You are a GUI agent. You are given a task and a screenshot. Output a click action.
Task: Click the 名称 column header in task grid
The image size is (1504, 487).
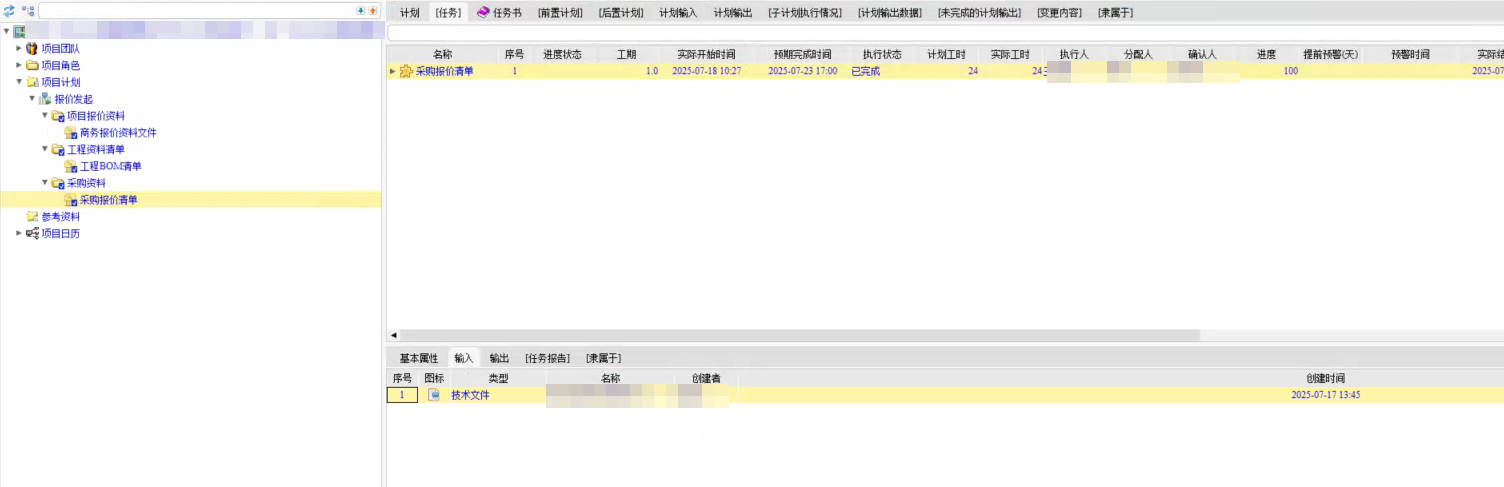point(443,54)
